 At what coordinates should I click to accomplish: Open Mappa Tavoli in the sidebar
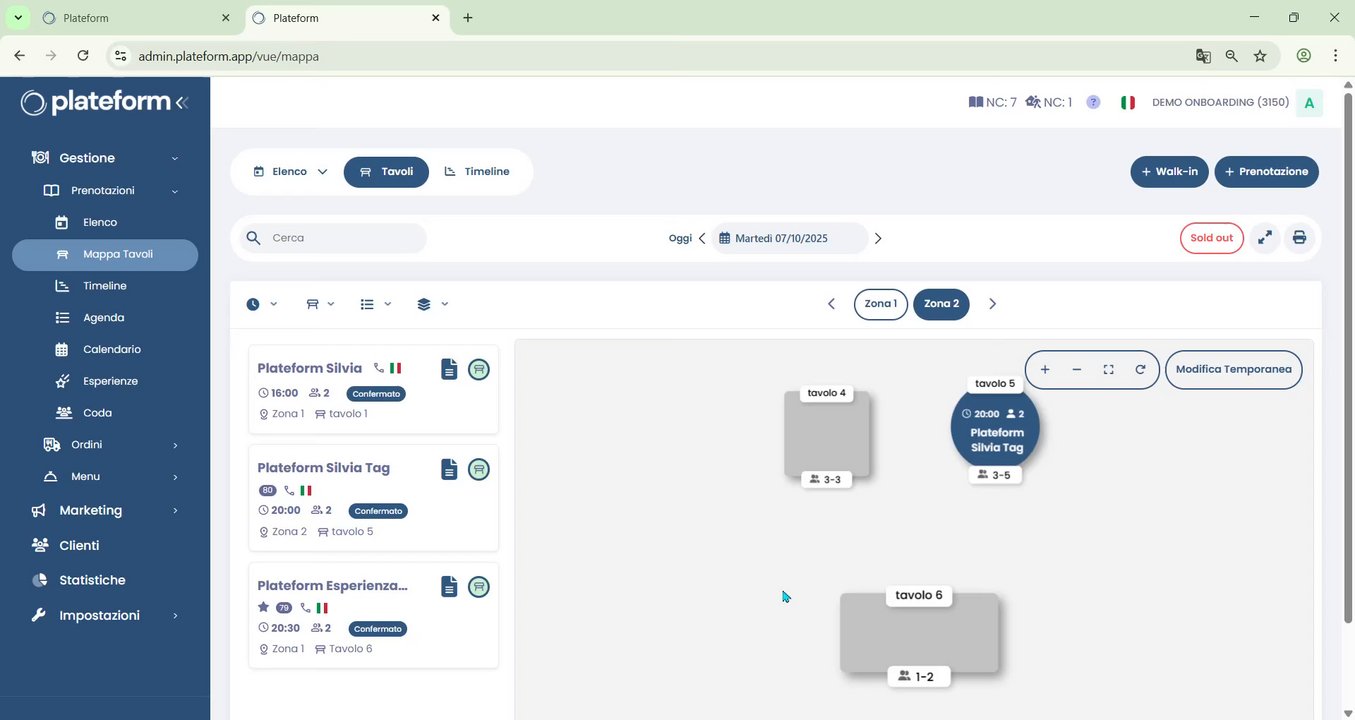click(x=105, y=254)
